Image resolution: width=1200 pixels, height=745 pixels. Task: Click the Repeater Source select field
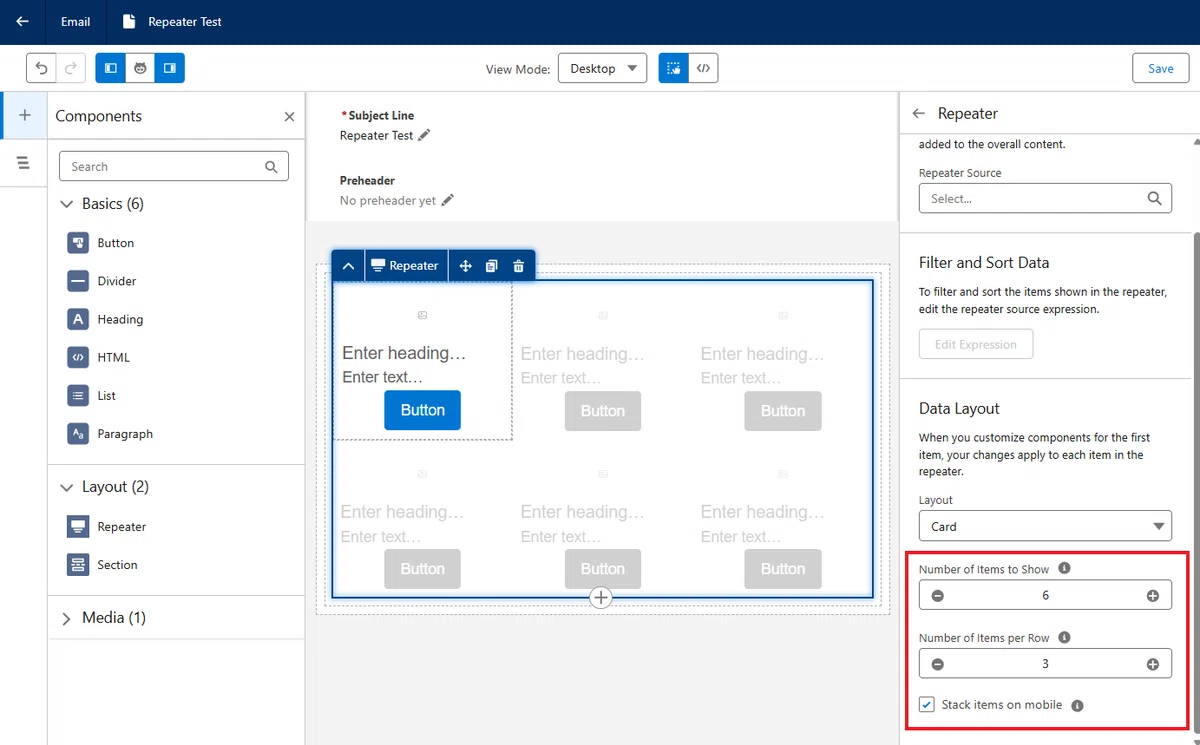point(1045,199)
